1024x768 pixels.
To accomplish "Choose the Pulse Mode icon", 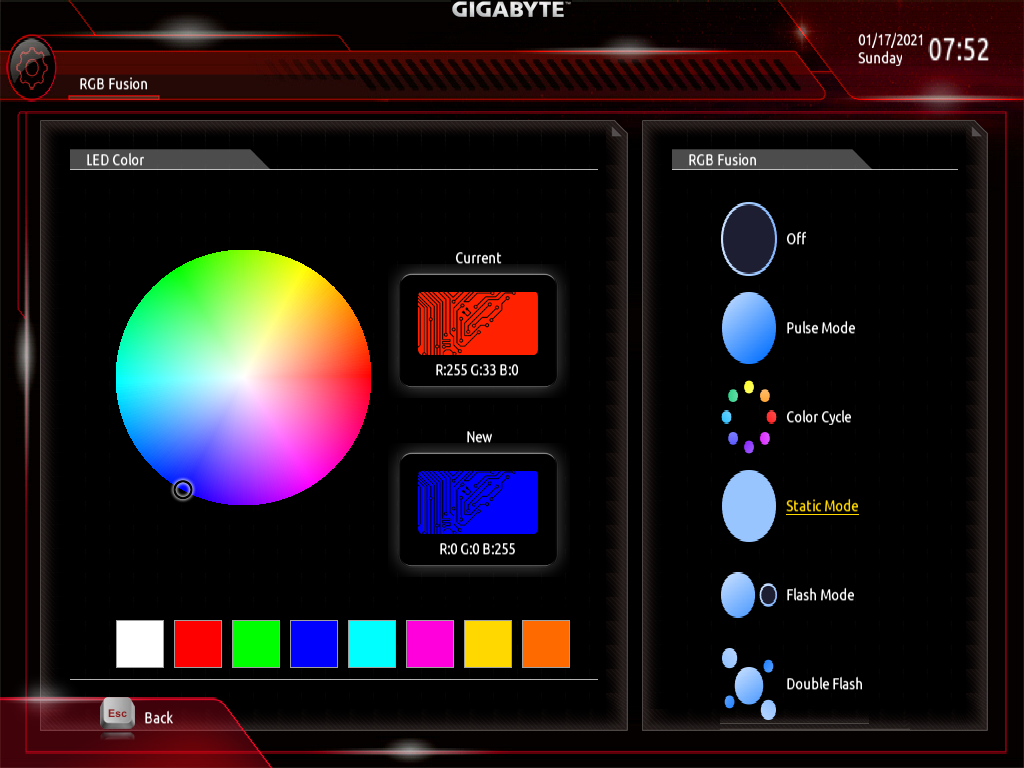I will (748, 328).
